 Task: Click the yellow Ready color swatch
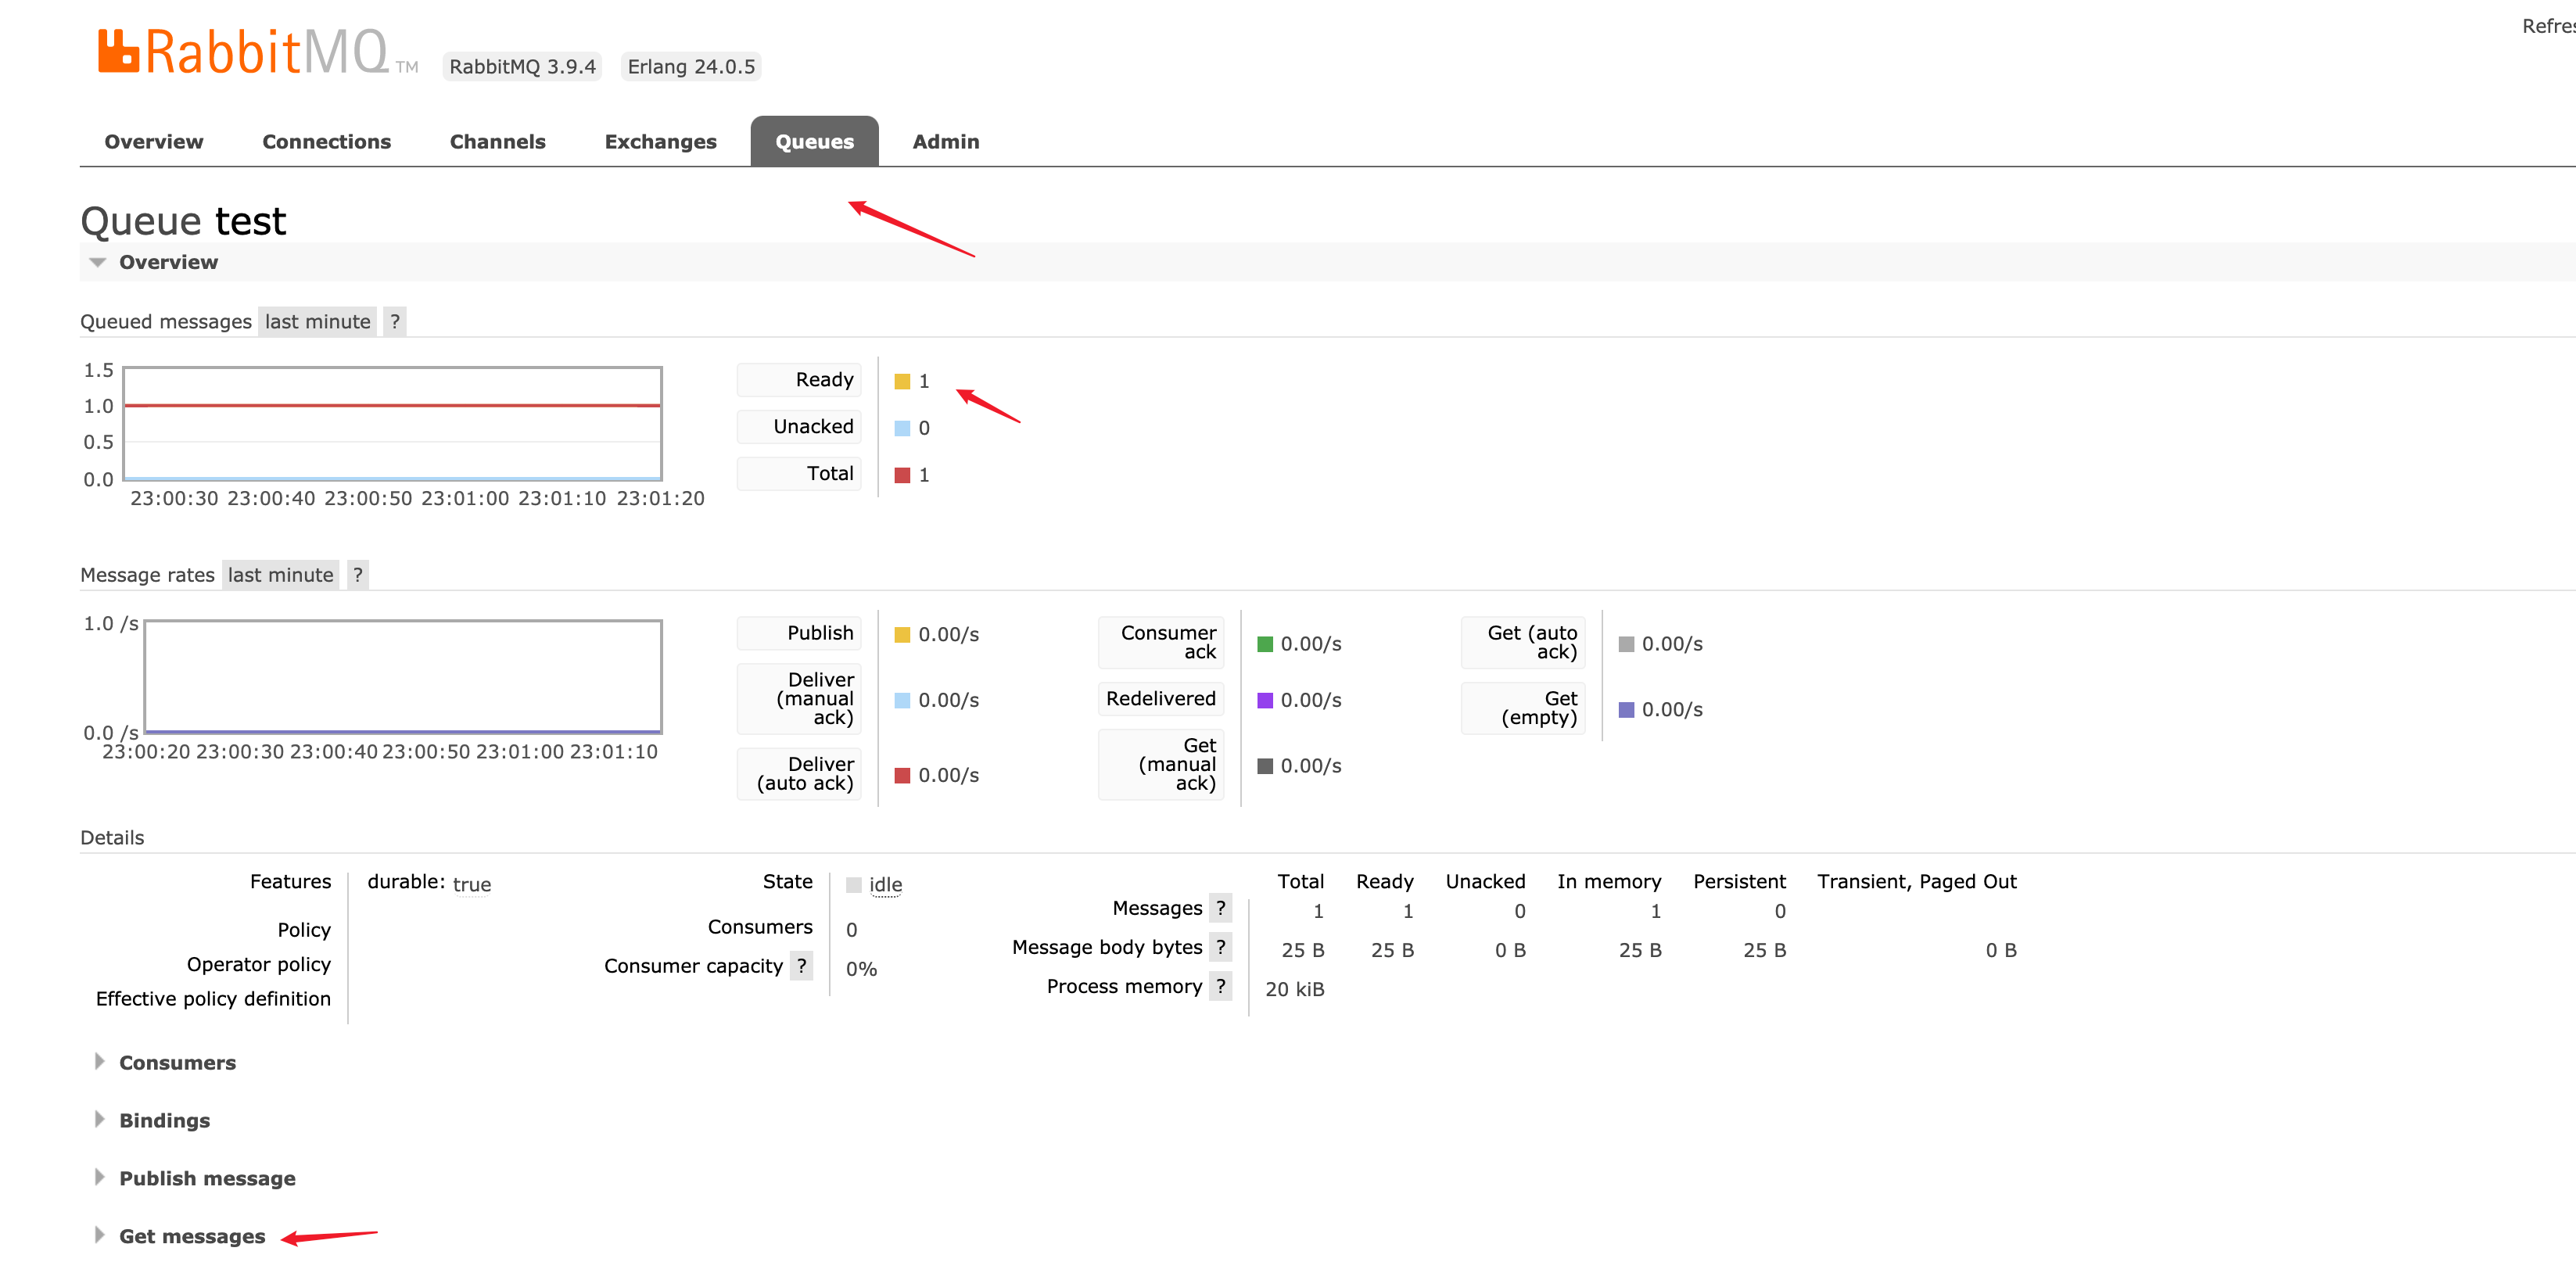coord(902,382)
